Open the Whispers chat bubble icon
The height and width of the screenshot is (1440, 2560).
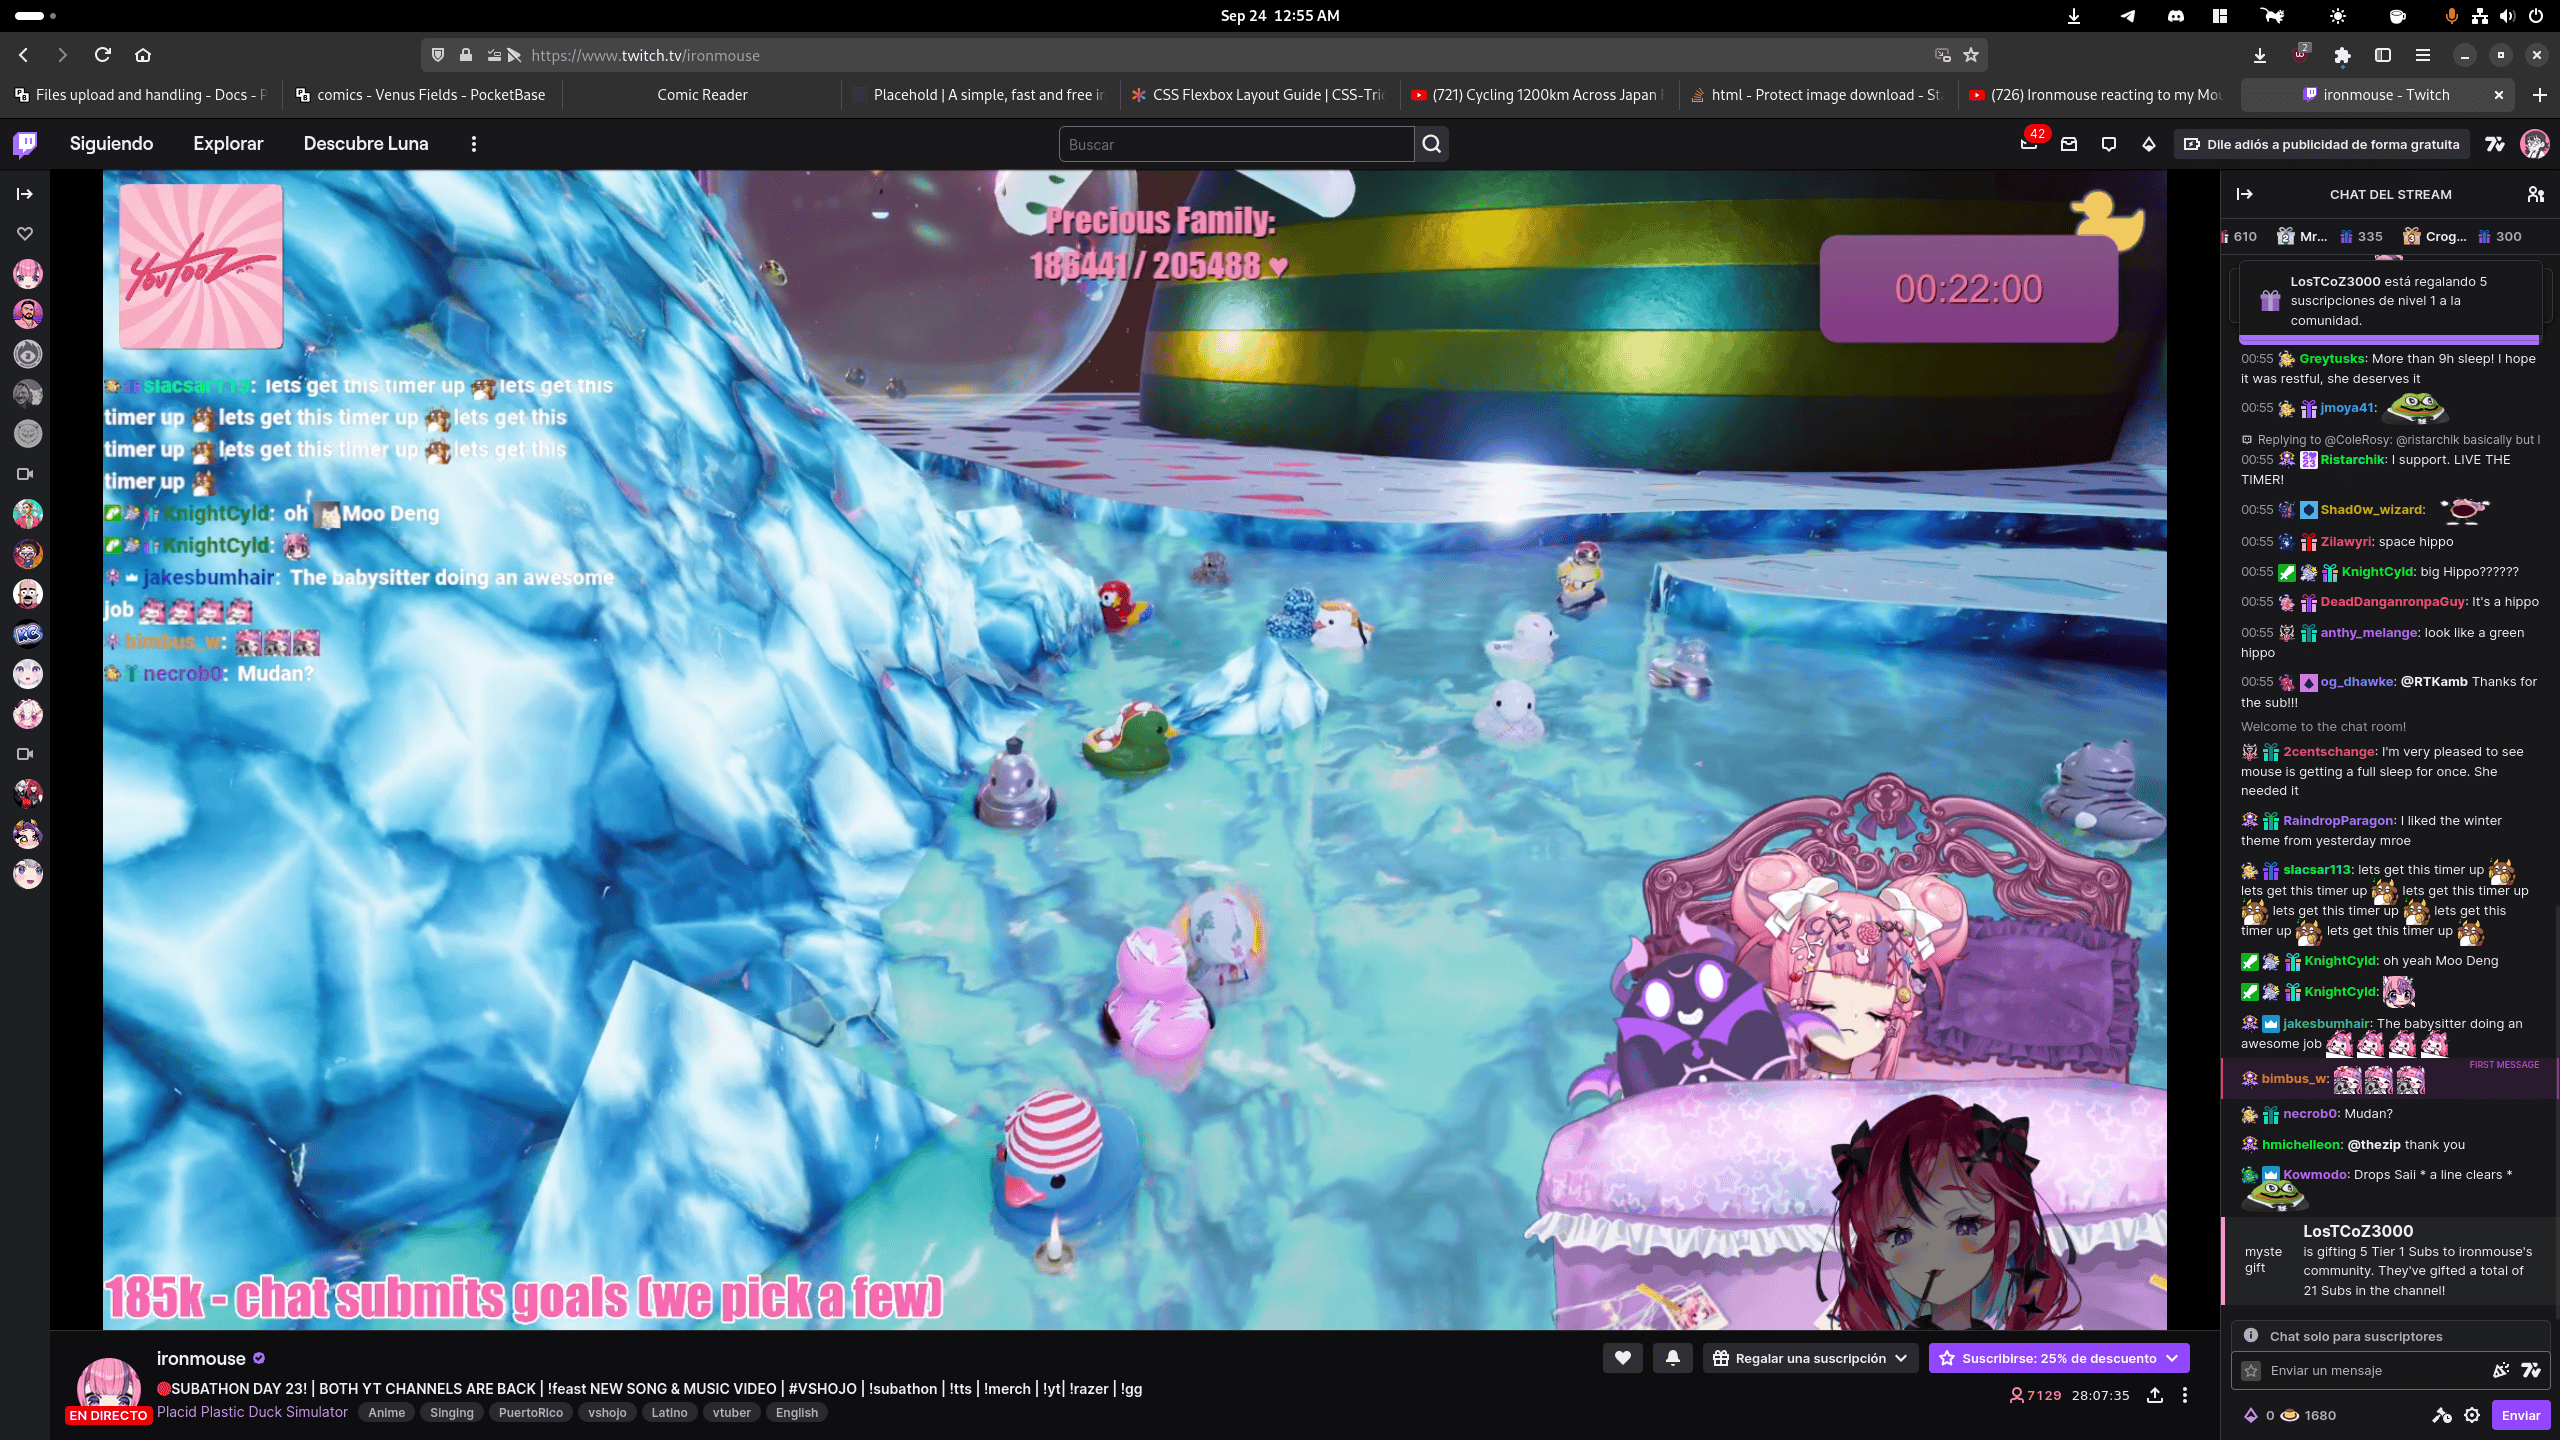2109,144
